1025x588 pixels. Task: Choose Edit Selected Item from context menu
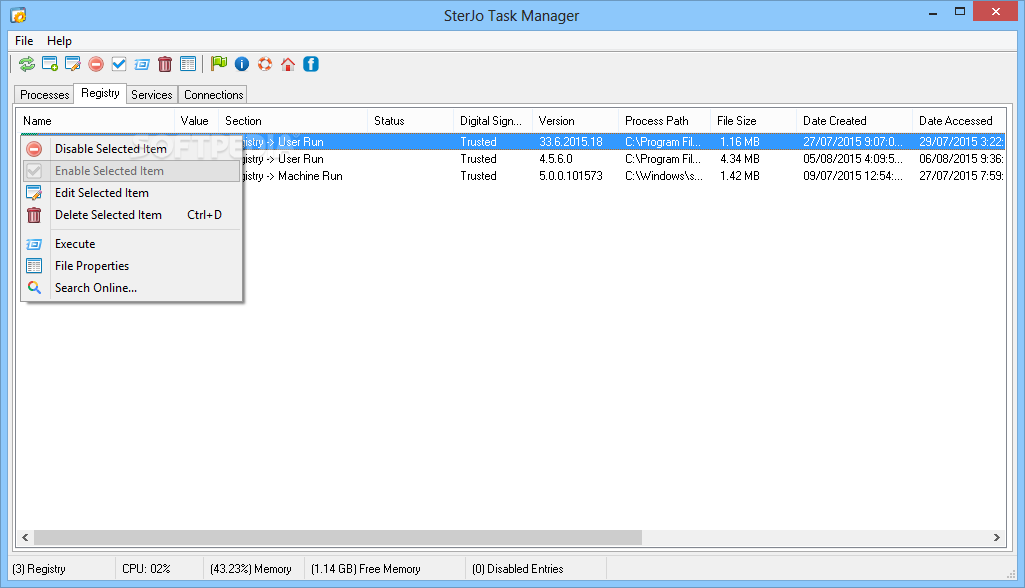(x=131, y=193)
